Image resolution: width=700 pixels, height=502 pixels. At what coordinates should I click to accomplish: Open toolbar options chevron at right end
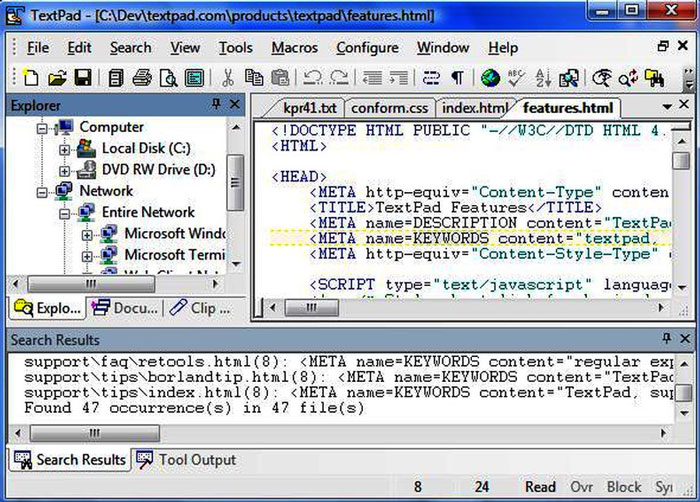[689, 79]
